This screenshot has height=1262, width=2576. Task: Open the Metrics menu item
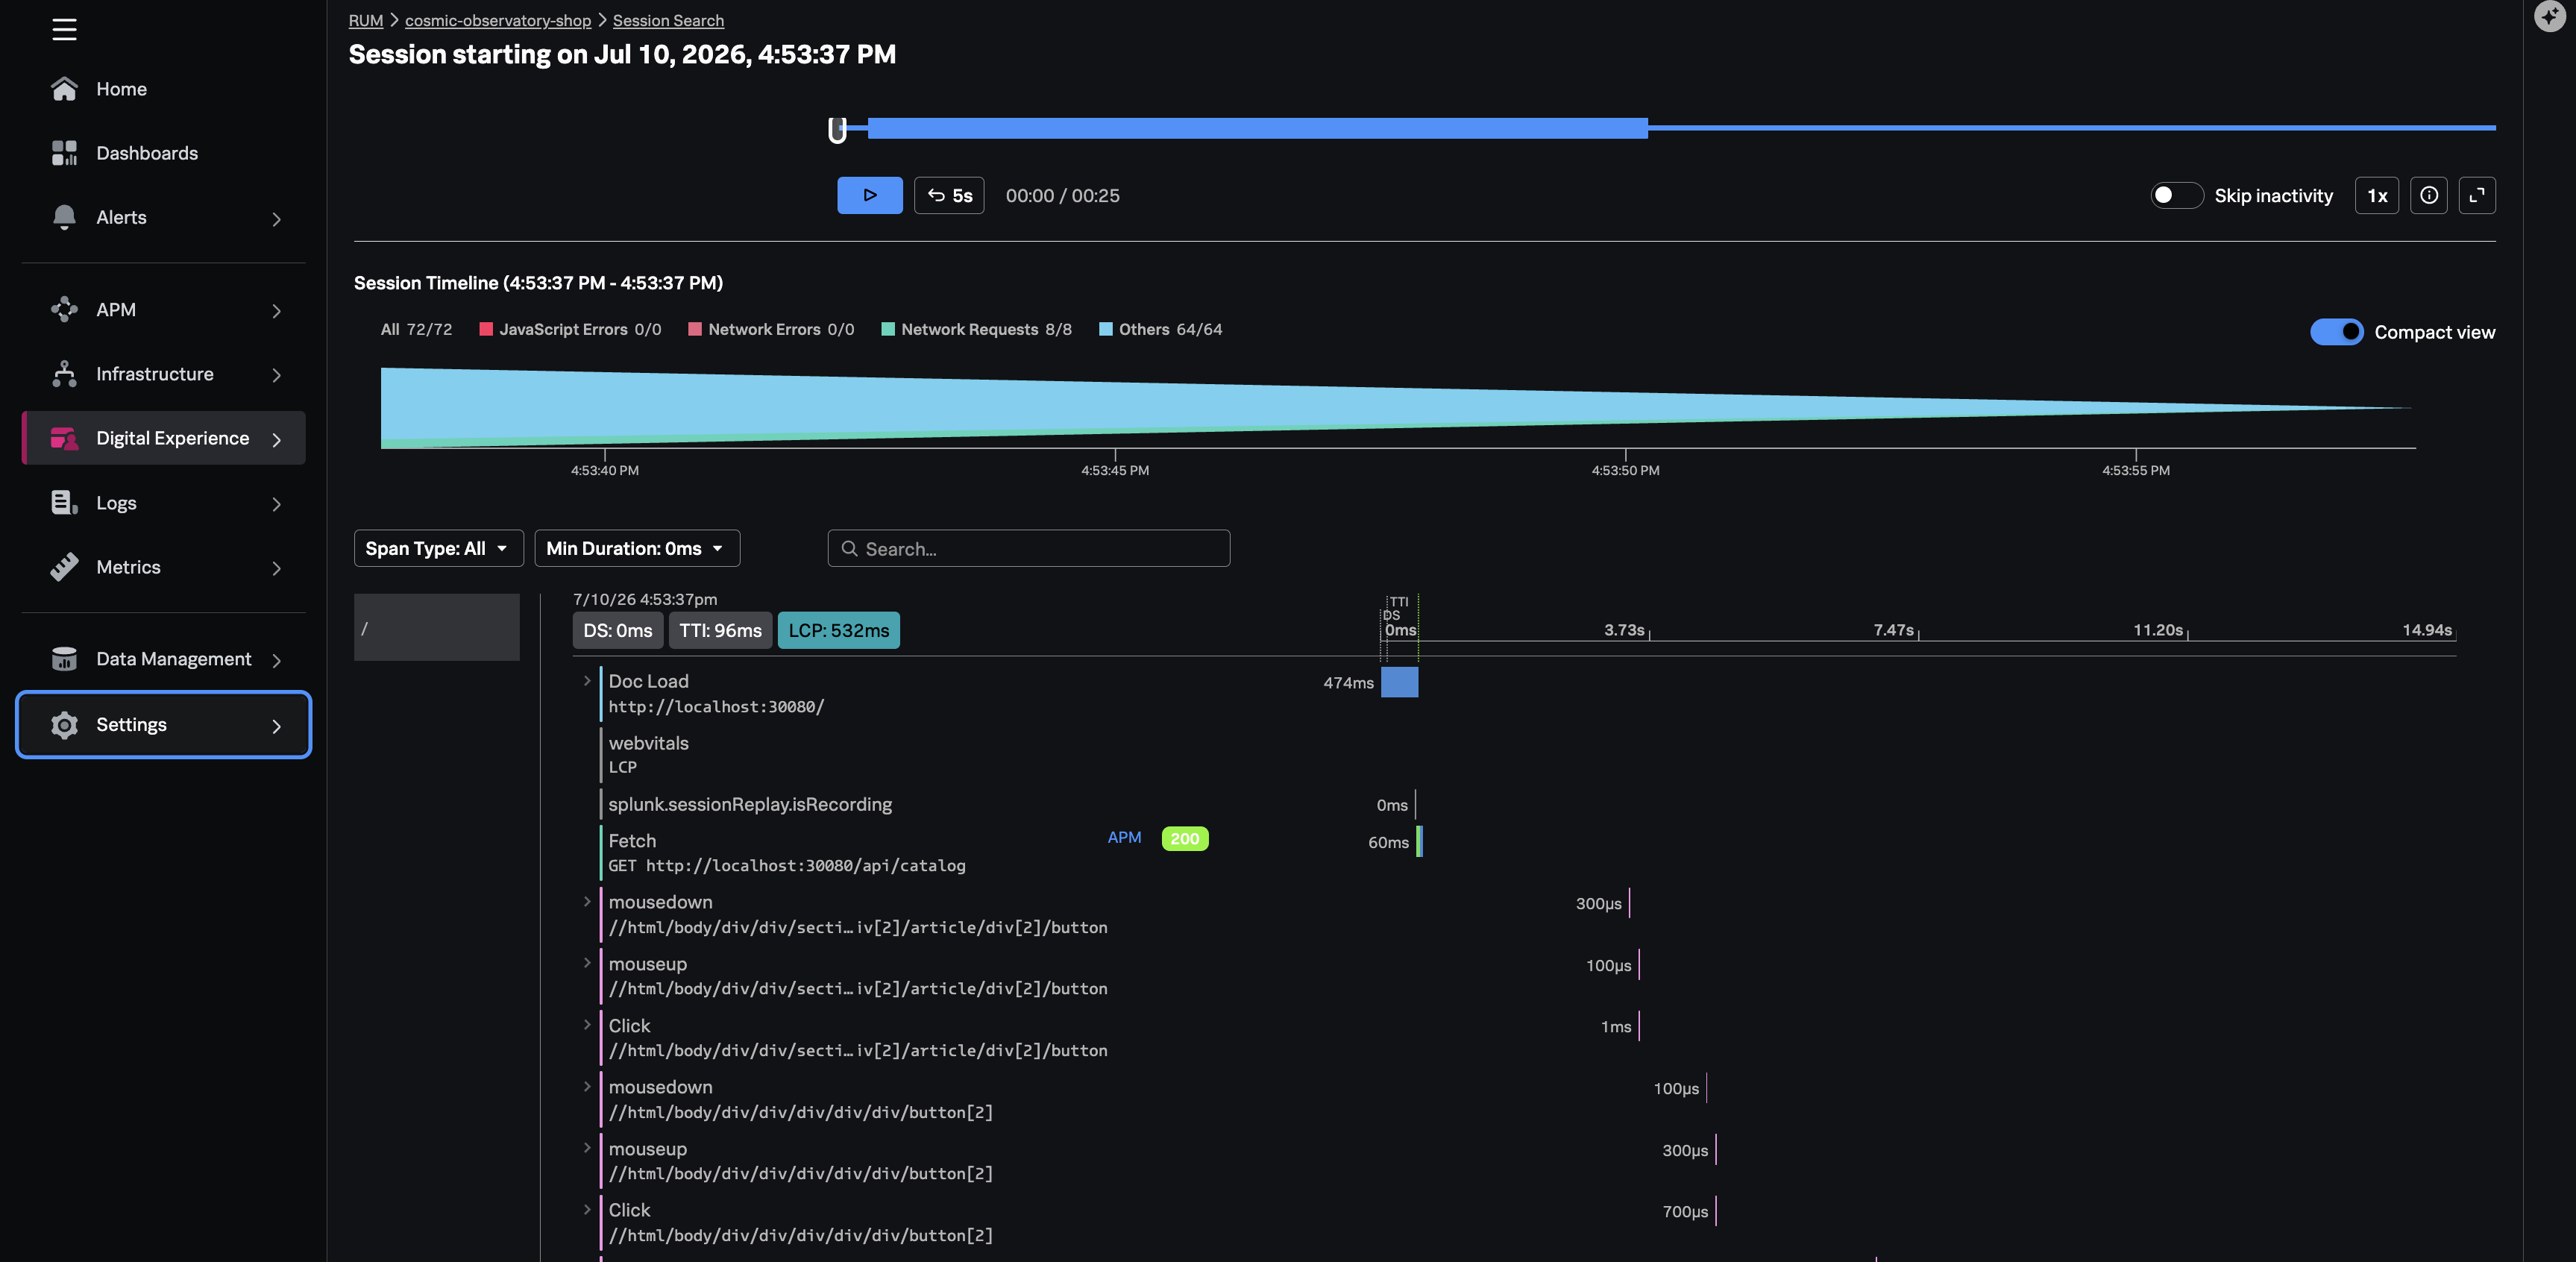[163, 567]
